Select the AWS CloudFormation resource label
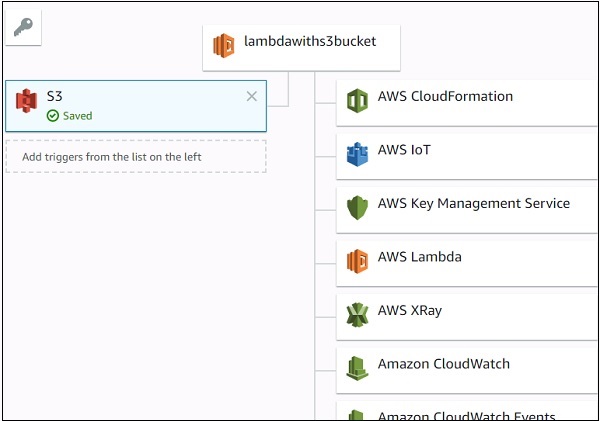This screenshot has width=600, height=421. 445,97
